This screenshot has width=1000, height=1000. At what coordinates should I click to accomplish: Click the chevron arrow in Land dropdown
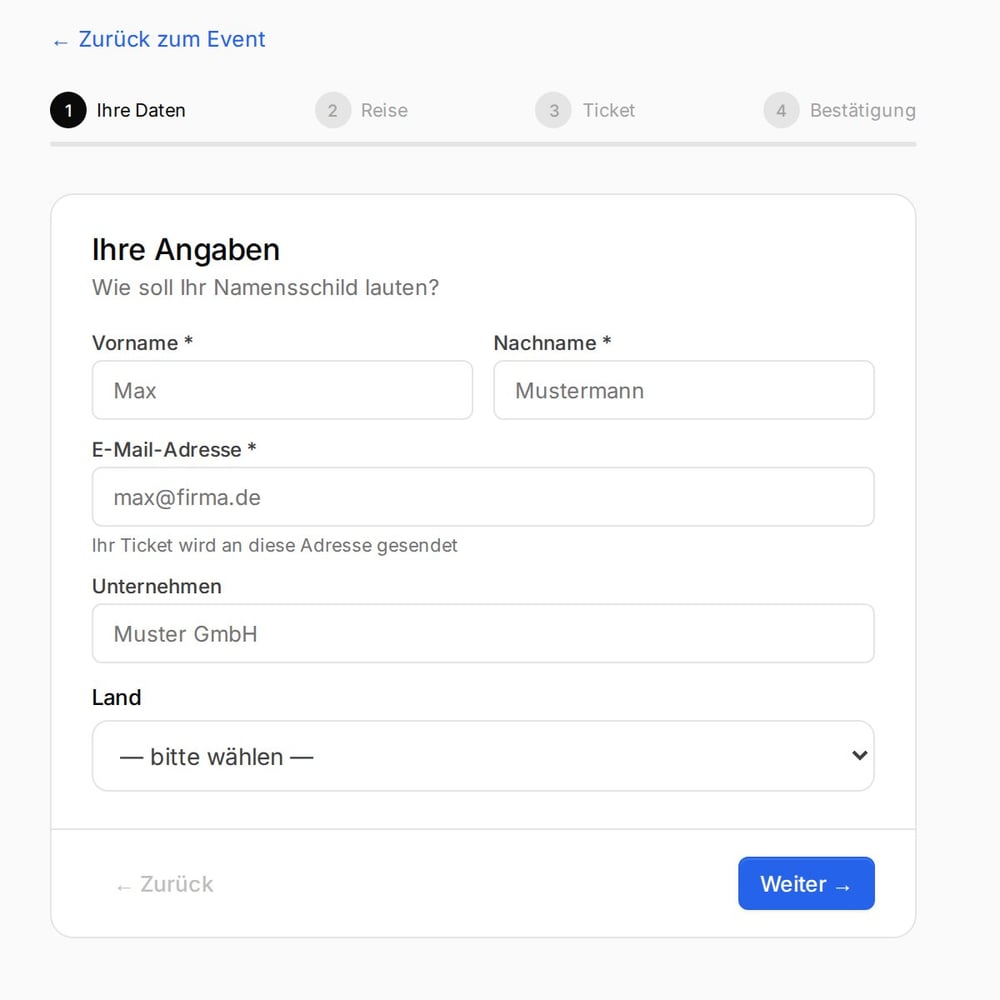859,756
